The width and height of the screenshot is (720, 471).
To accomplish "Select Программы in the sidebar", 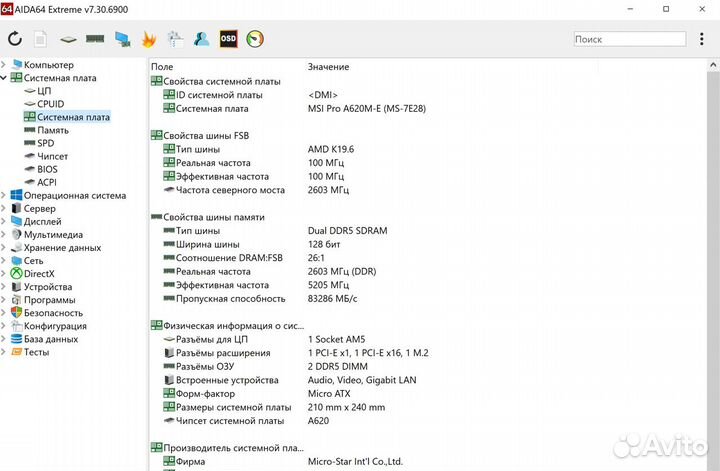I will coord(50,300).
